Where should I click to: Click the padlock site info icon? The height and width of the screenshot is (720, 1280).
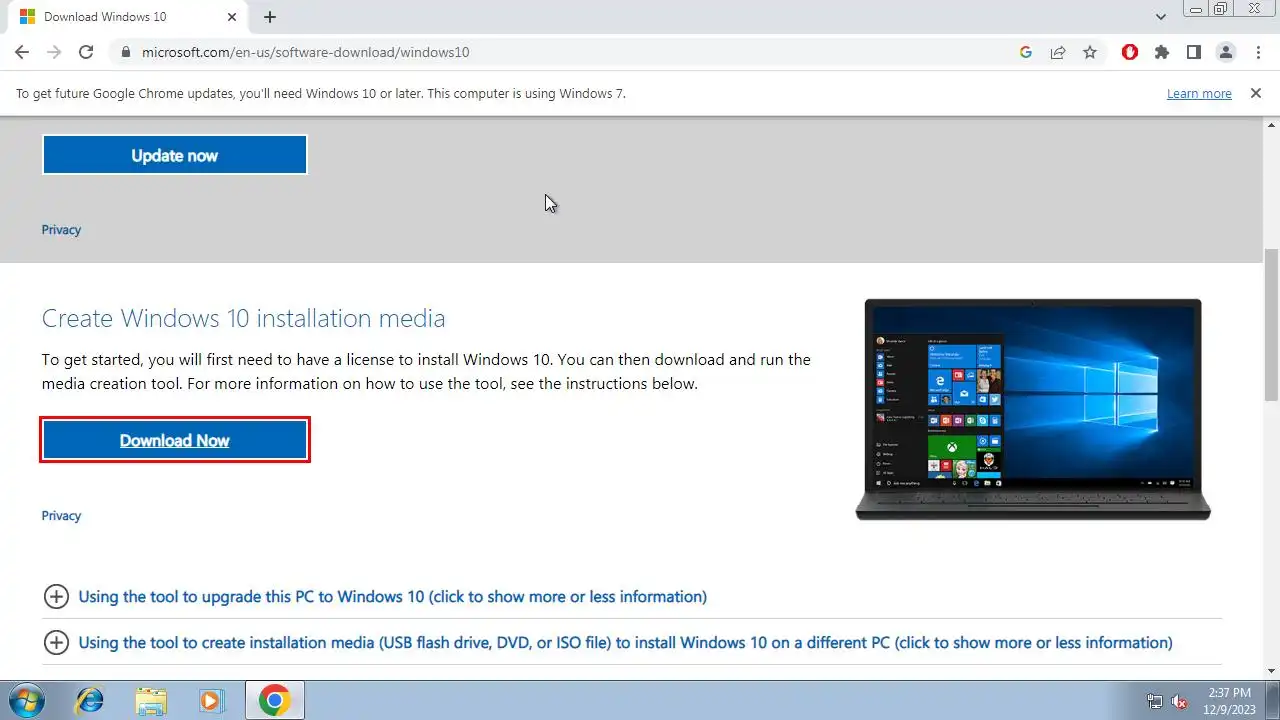click(125, 52)
